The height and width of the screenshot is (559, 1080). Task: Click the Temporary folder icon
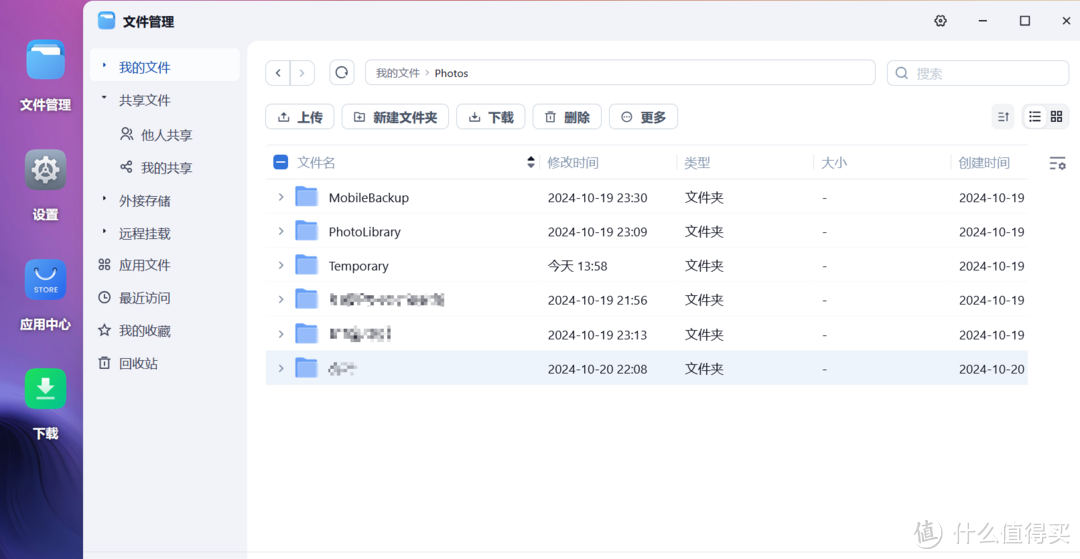tap(307, 265)
